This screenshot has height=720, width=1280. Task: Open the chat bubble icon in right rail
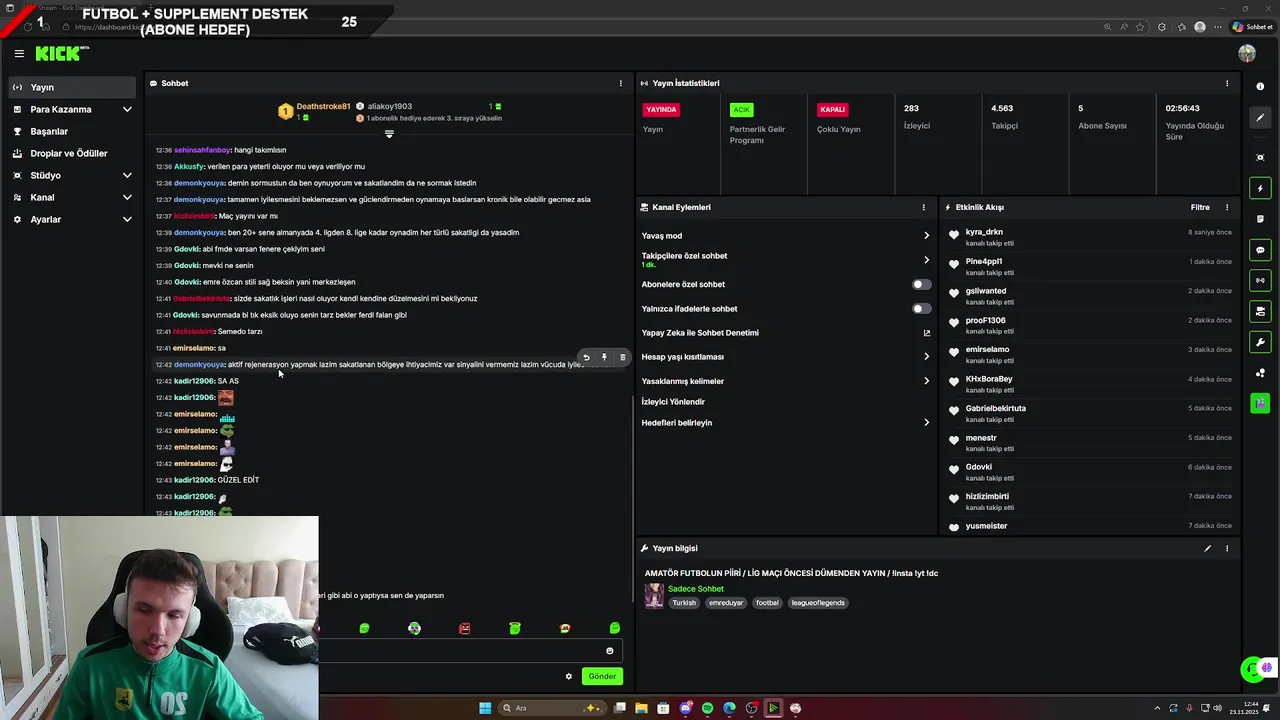click(x=1260, y=250)
